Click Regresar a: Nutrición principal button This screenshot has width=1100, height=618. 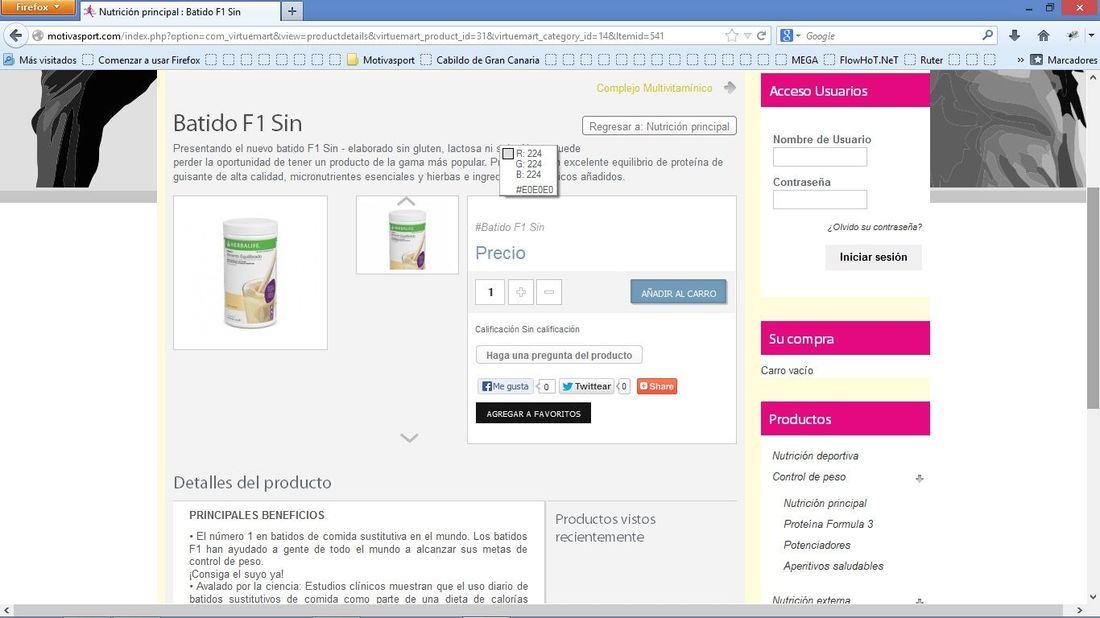click(x=659, y=126)
